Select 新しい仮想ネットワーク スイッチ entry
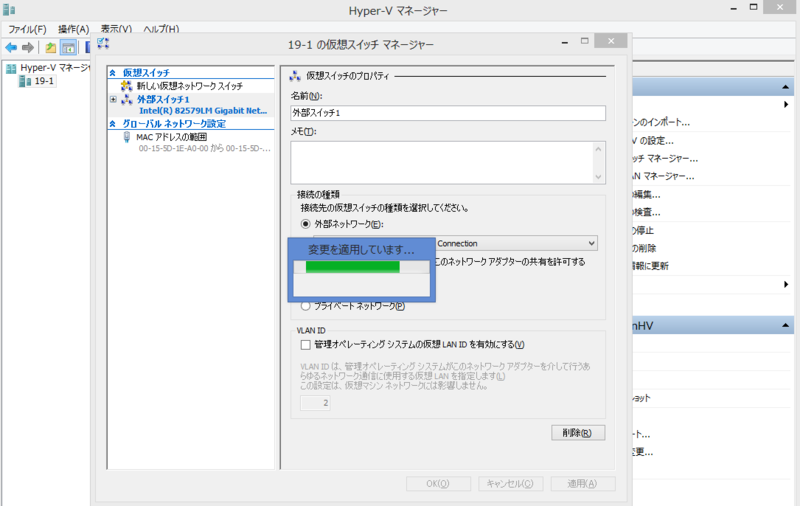 click(x=190, y=86)
